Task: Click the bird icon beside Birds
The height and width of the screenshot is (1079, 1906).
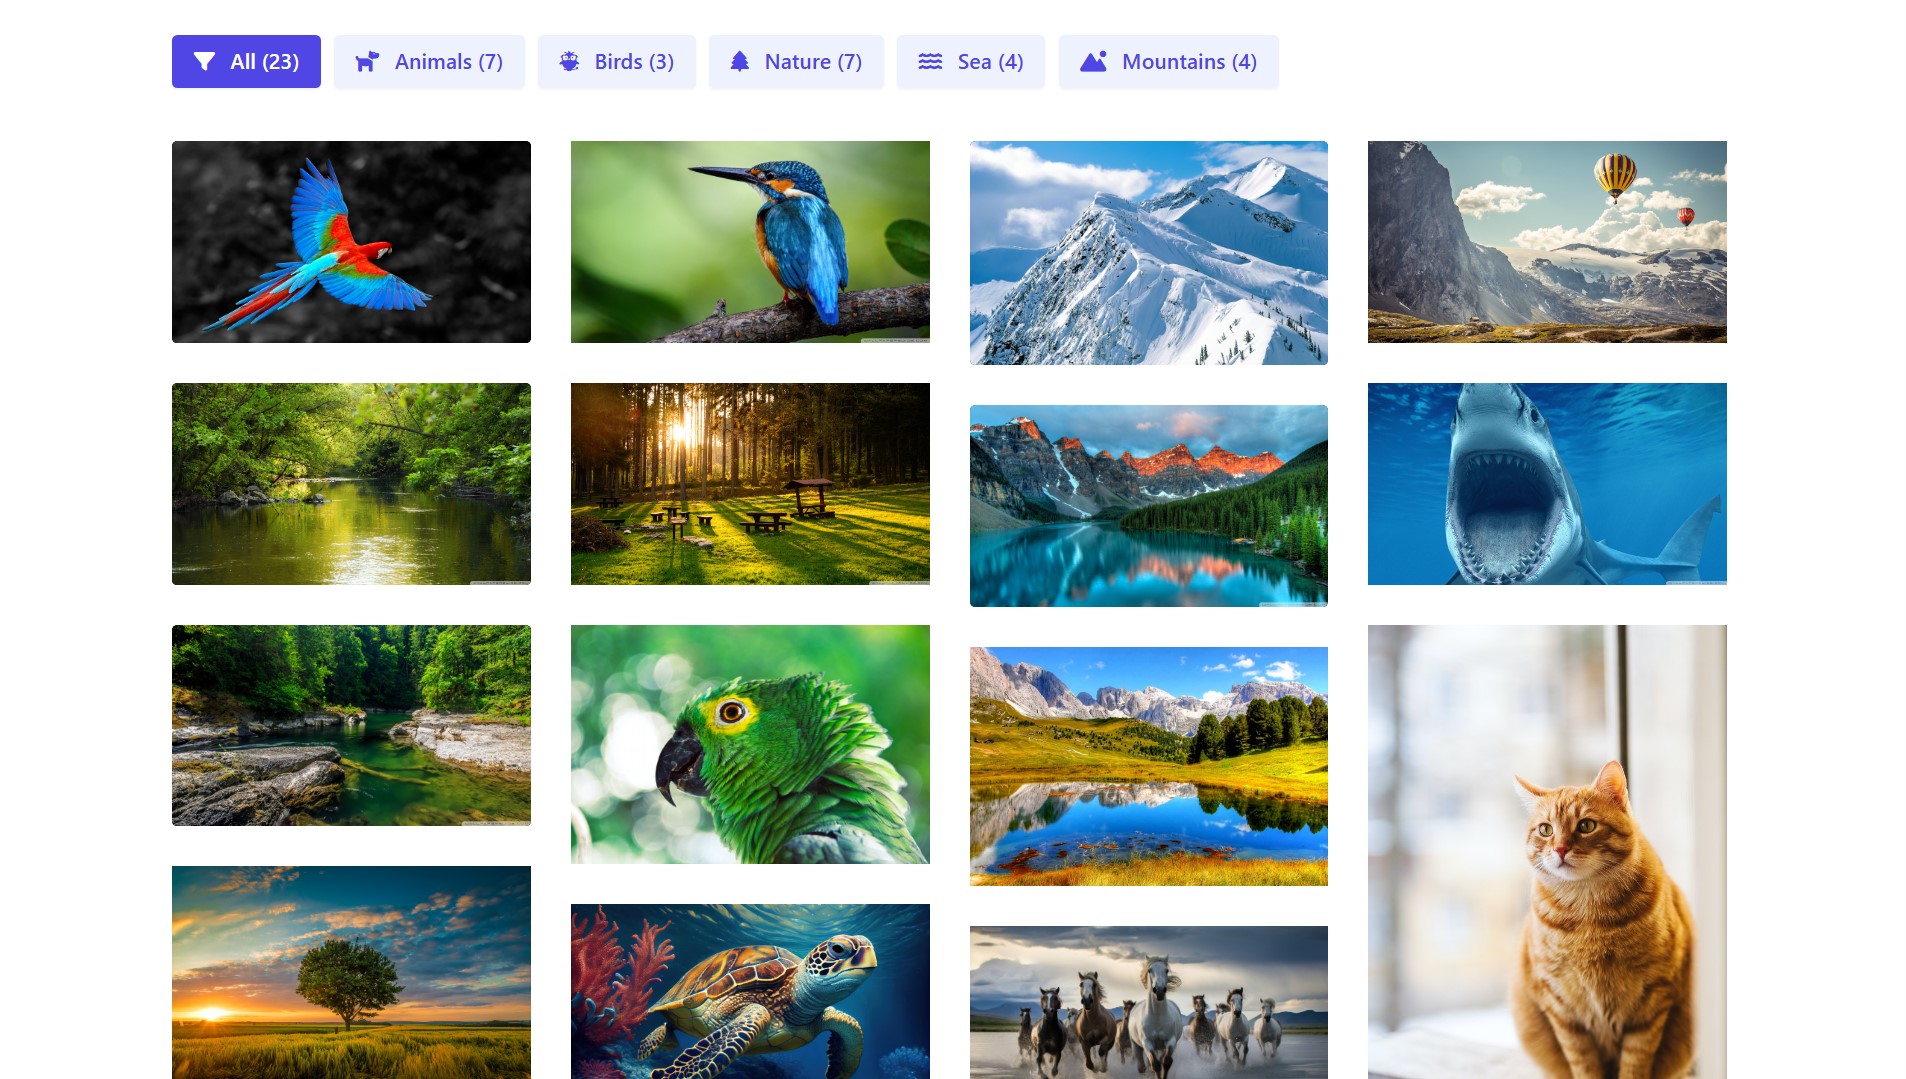Action: click(x=569, y=62)
